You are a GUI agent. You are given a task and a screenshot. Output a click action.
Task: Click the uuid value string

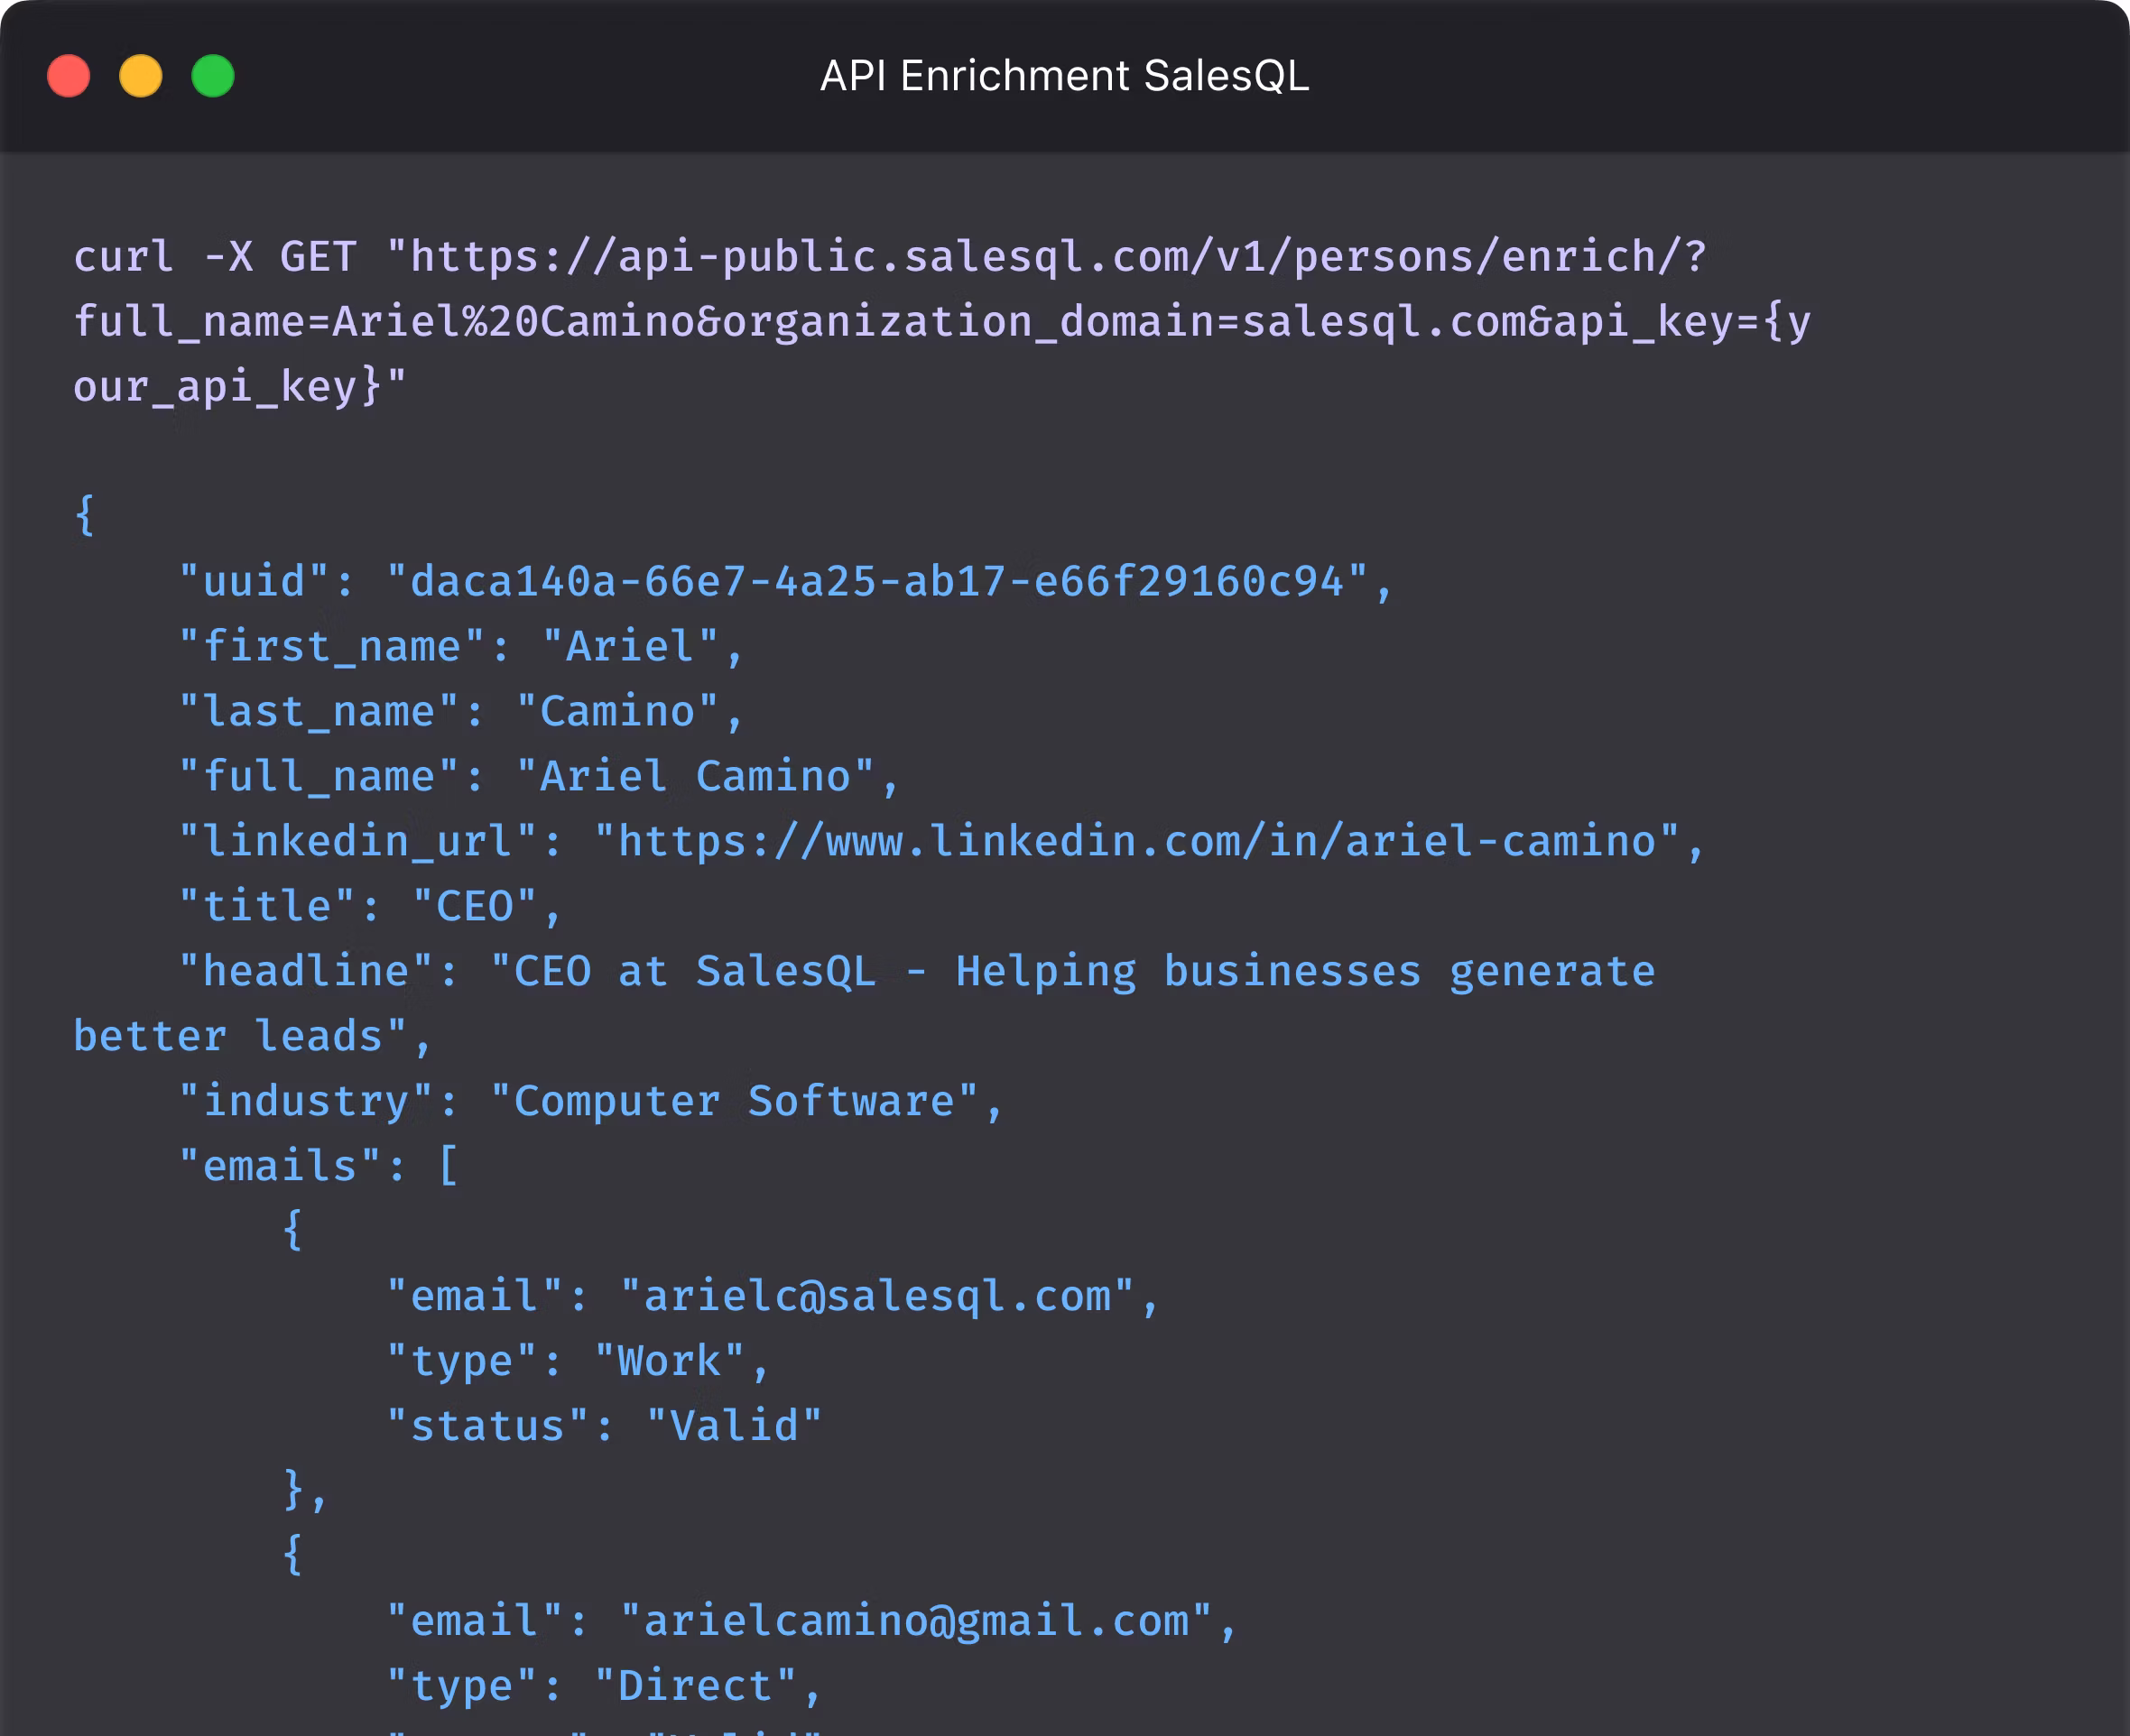(876, 582)
